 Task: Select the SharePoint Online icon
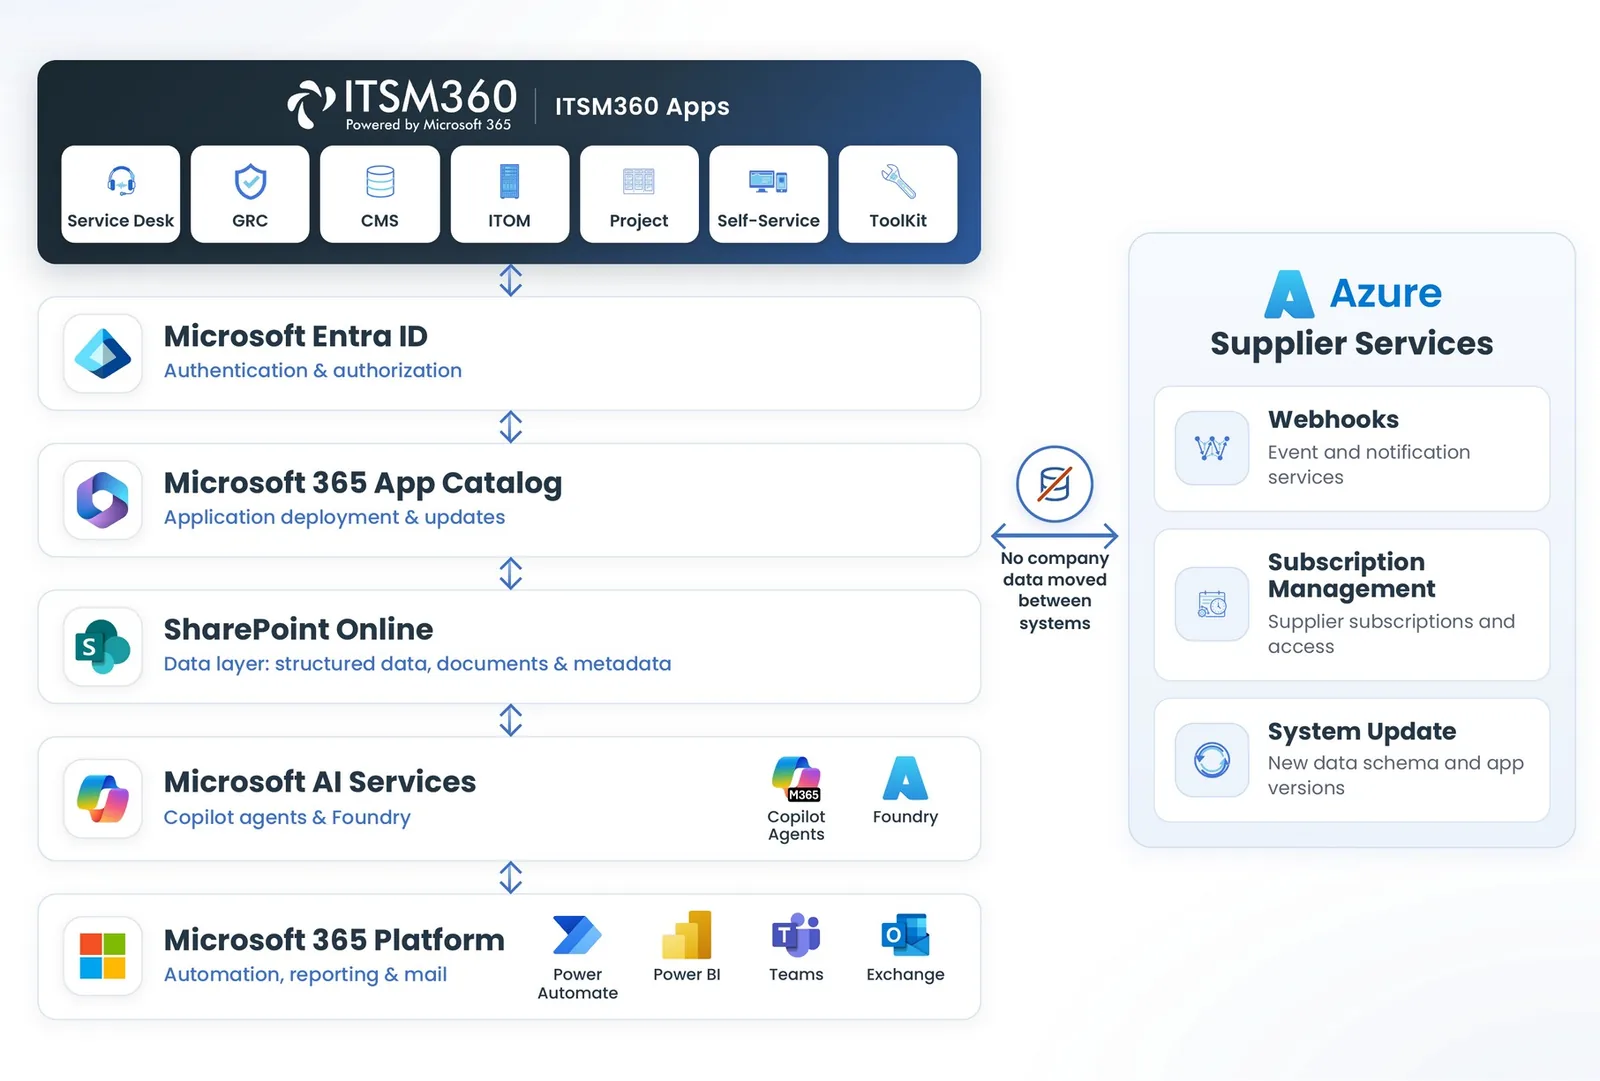[x=103, y=646]
